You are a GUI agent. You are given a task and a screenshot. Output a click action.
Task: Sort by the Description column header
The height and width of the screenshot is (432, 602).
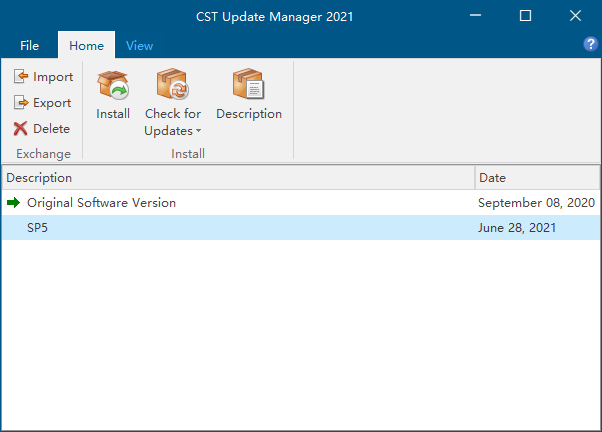click(238, 178)
